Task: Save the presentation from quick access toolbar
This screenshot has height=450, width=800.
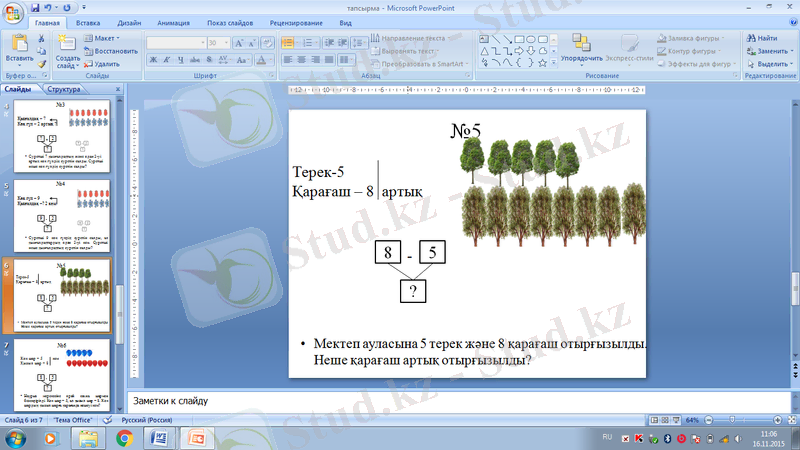Action: [x=37, y=7]
